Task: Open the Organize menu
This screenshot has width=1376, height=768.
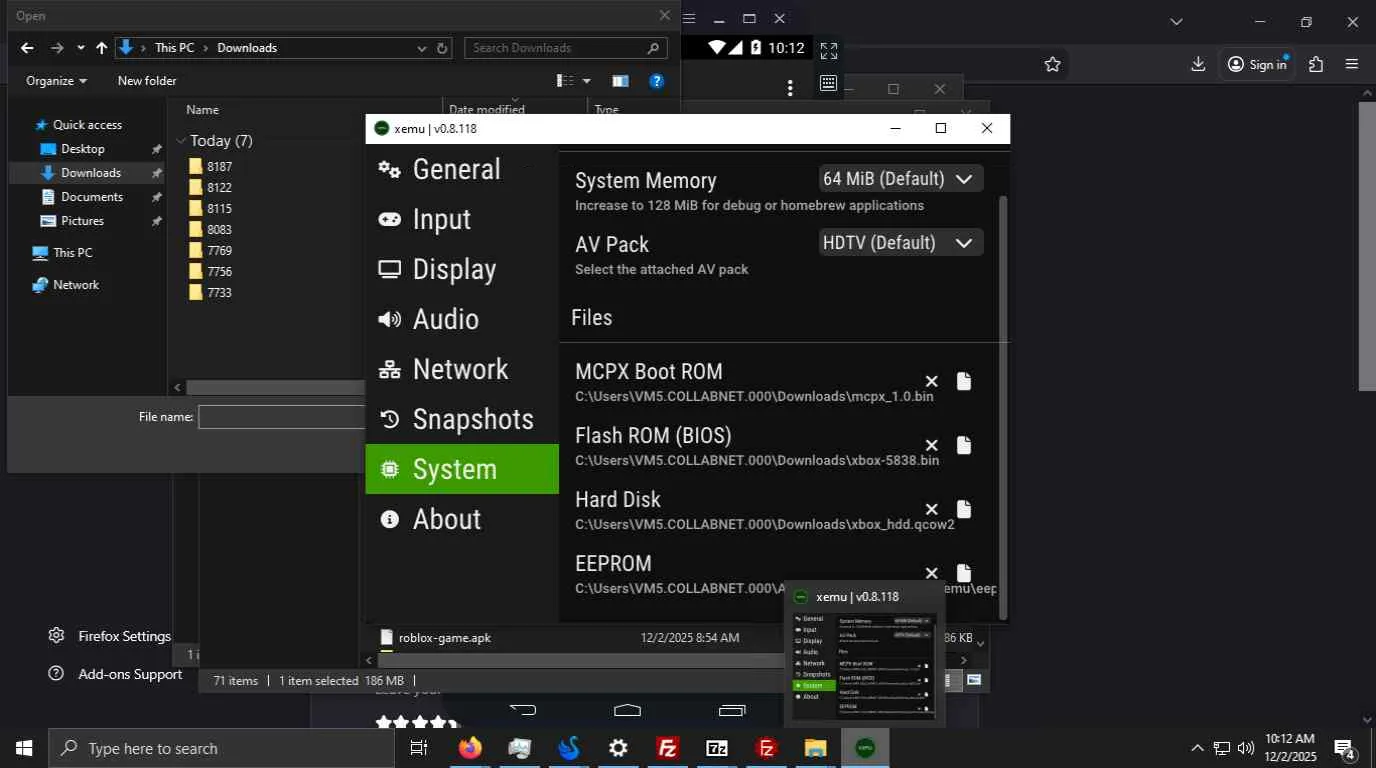Action: pyautogui.click(x=56, y=81)
